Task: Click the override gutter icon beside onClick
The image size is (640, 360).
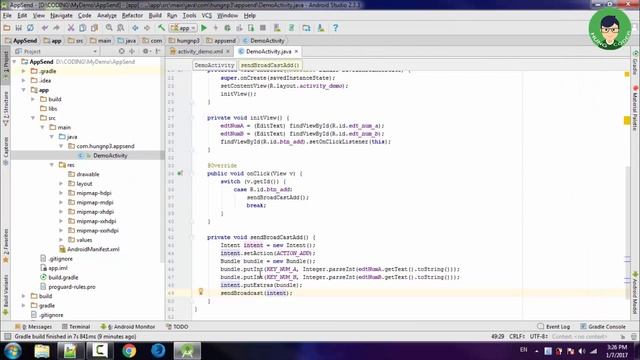Action: point(180,173)
